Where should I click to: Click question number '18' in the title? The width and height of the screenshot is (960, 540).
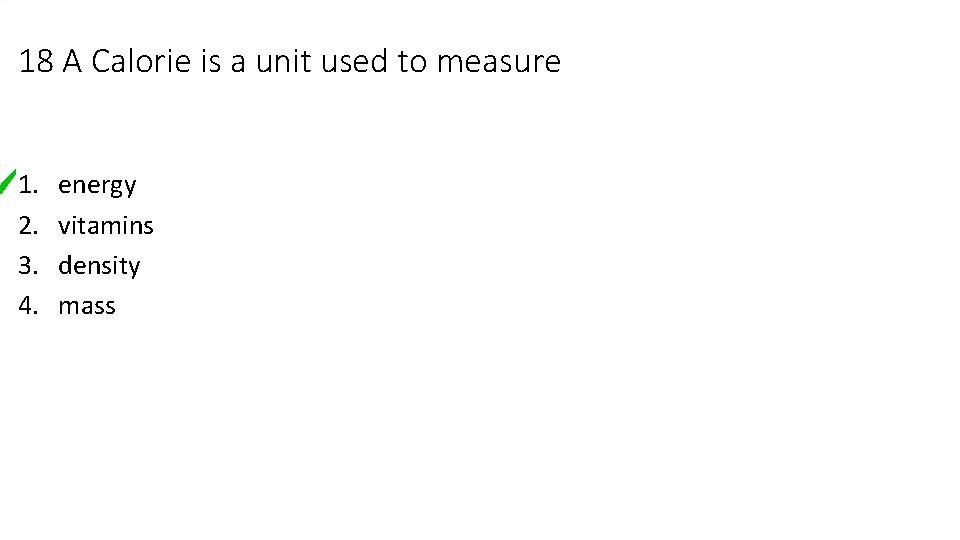36,62
